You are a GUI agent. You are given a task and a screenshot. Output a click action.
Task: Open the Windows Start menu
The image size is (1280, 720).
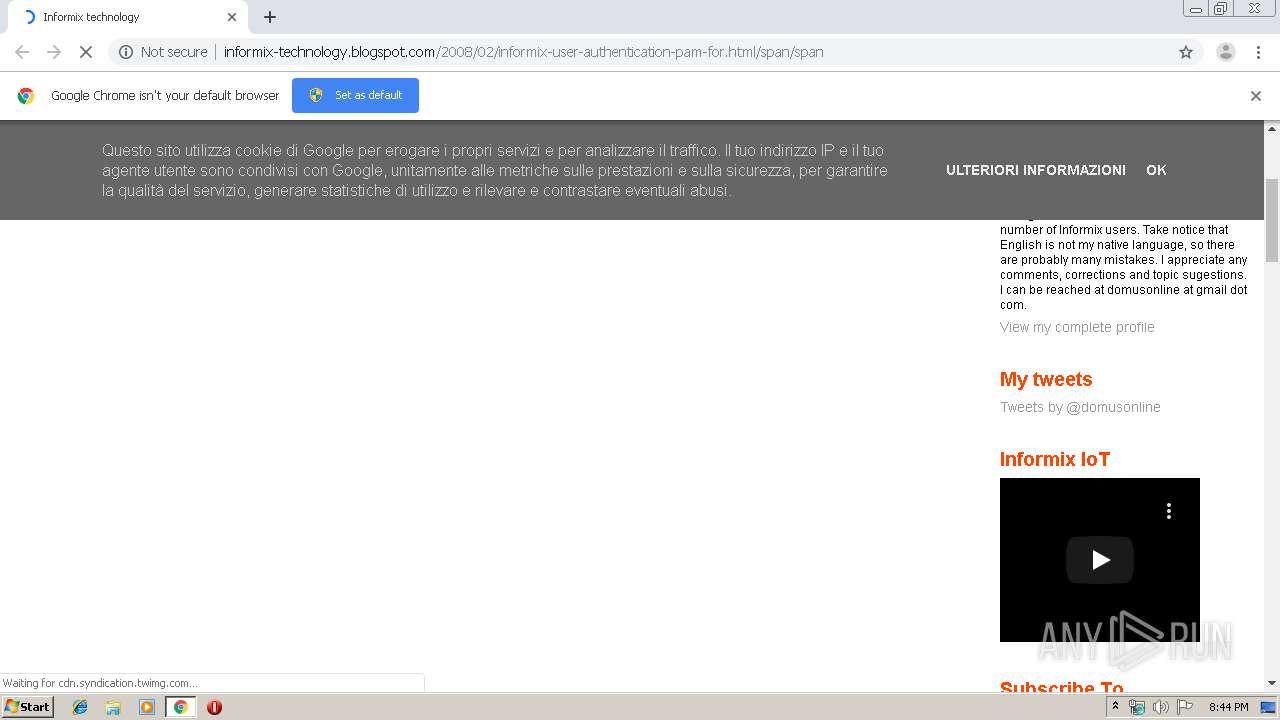[27, 707]
